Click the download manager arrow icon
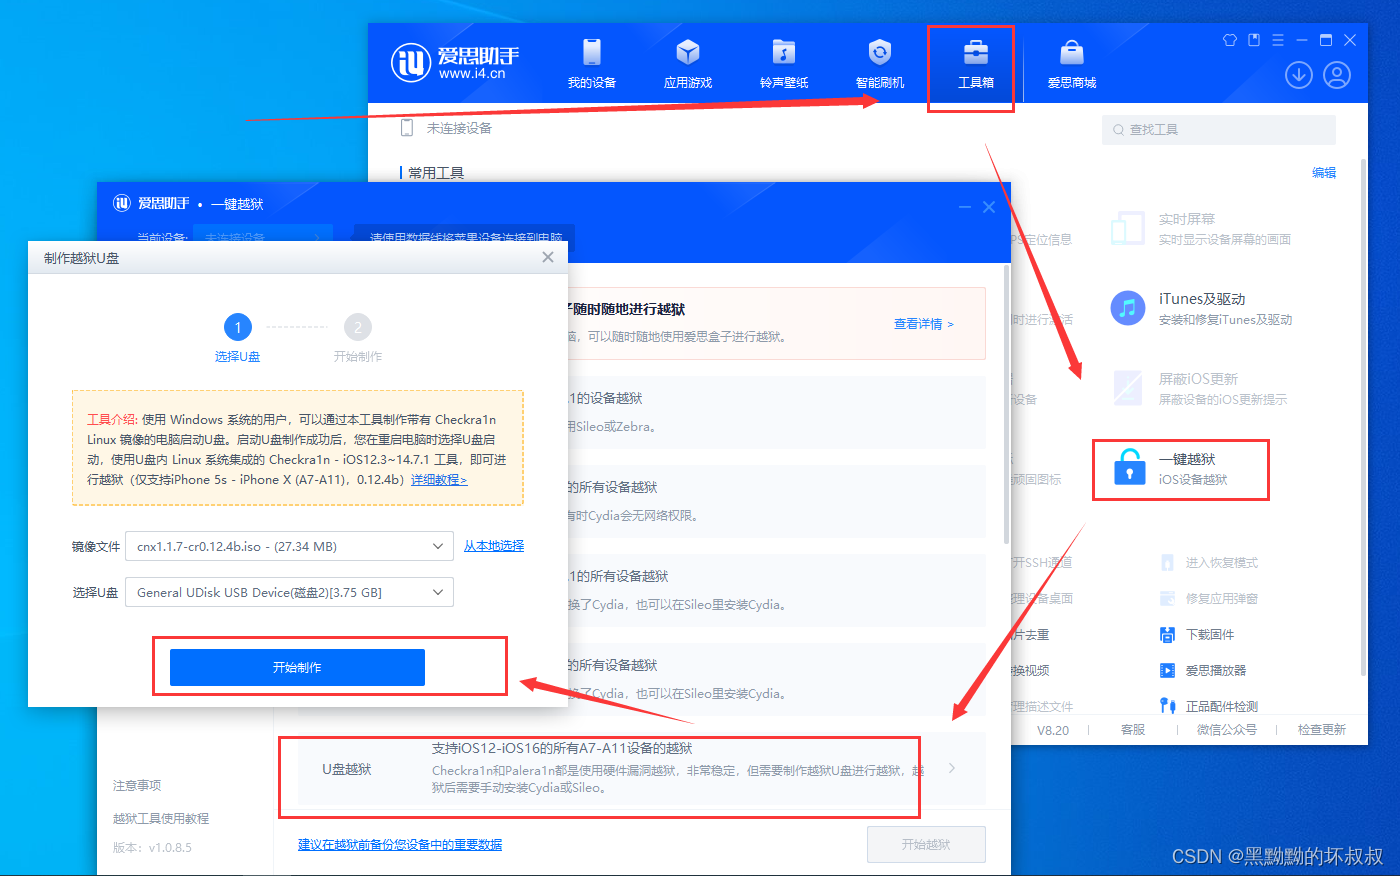Screen dimensions: 1400x876 pyautogui.click(x=1299, y=75)
